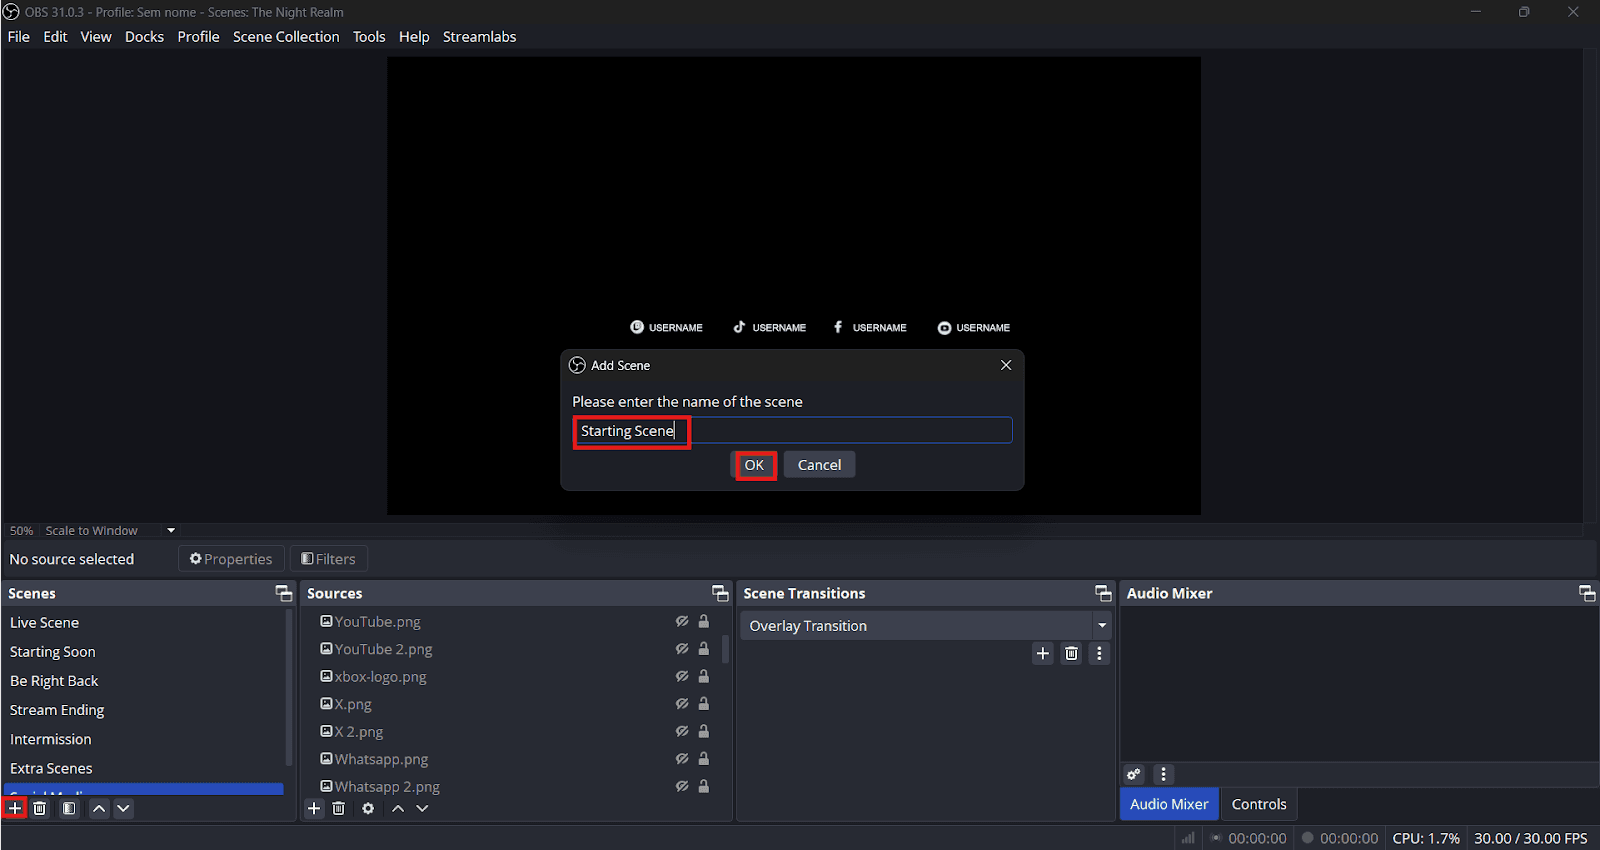Float the Scenes dock
Image resolution: width=1600 pixels, height=850 pixels.
(284, 593)
